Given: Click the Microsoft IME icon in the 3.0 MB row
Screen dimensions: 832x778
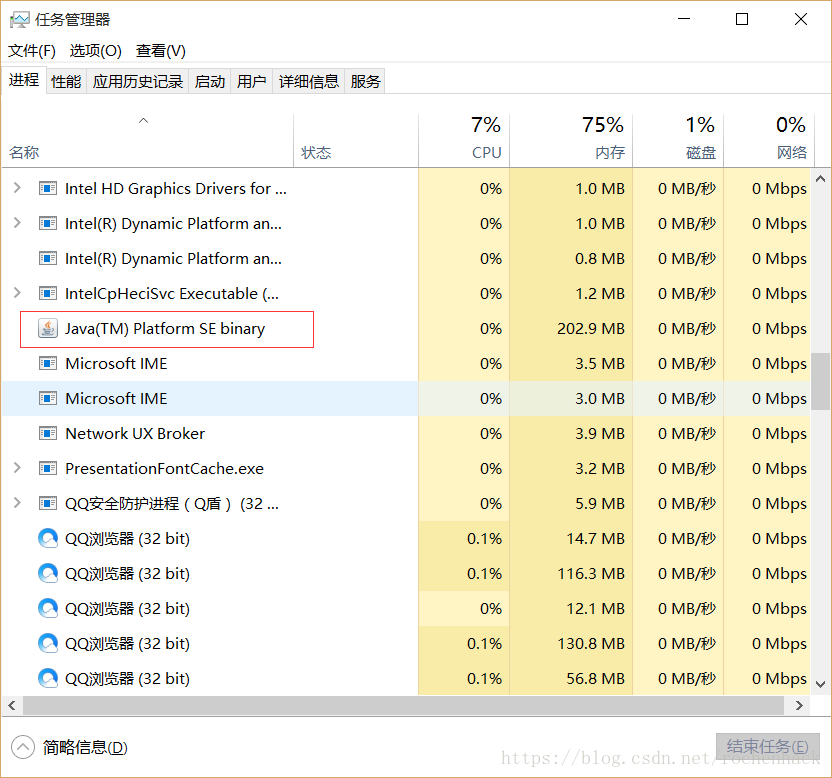Looking at the screenshot, I should pos(48,399).
